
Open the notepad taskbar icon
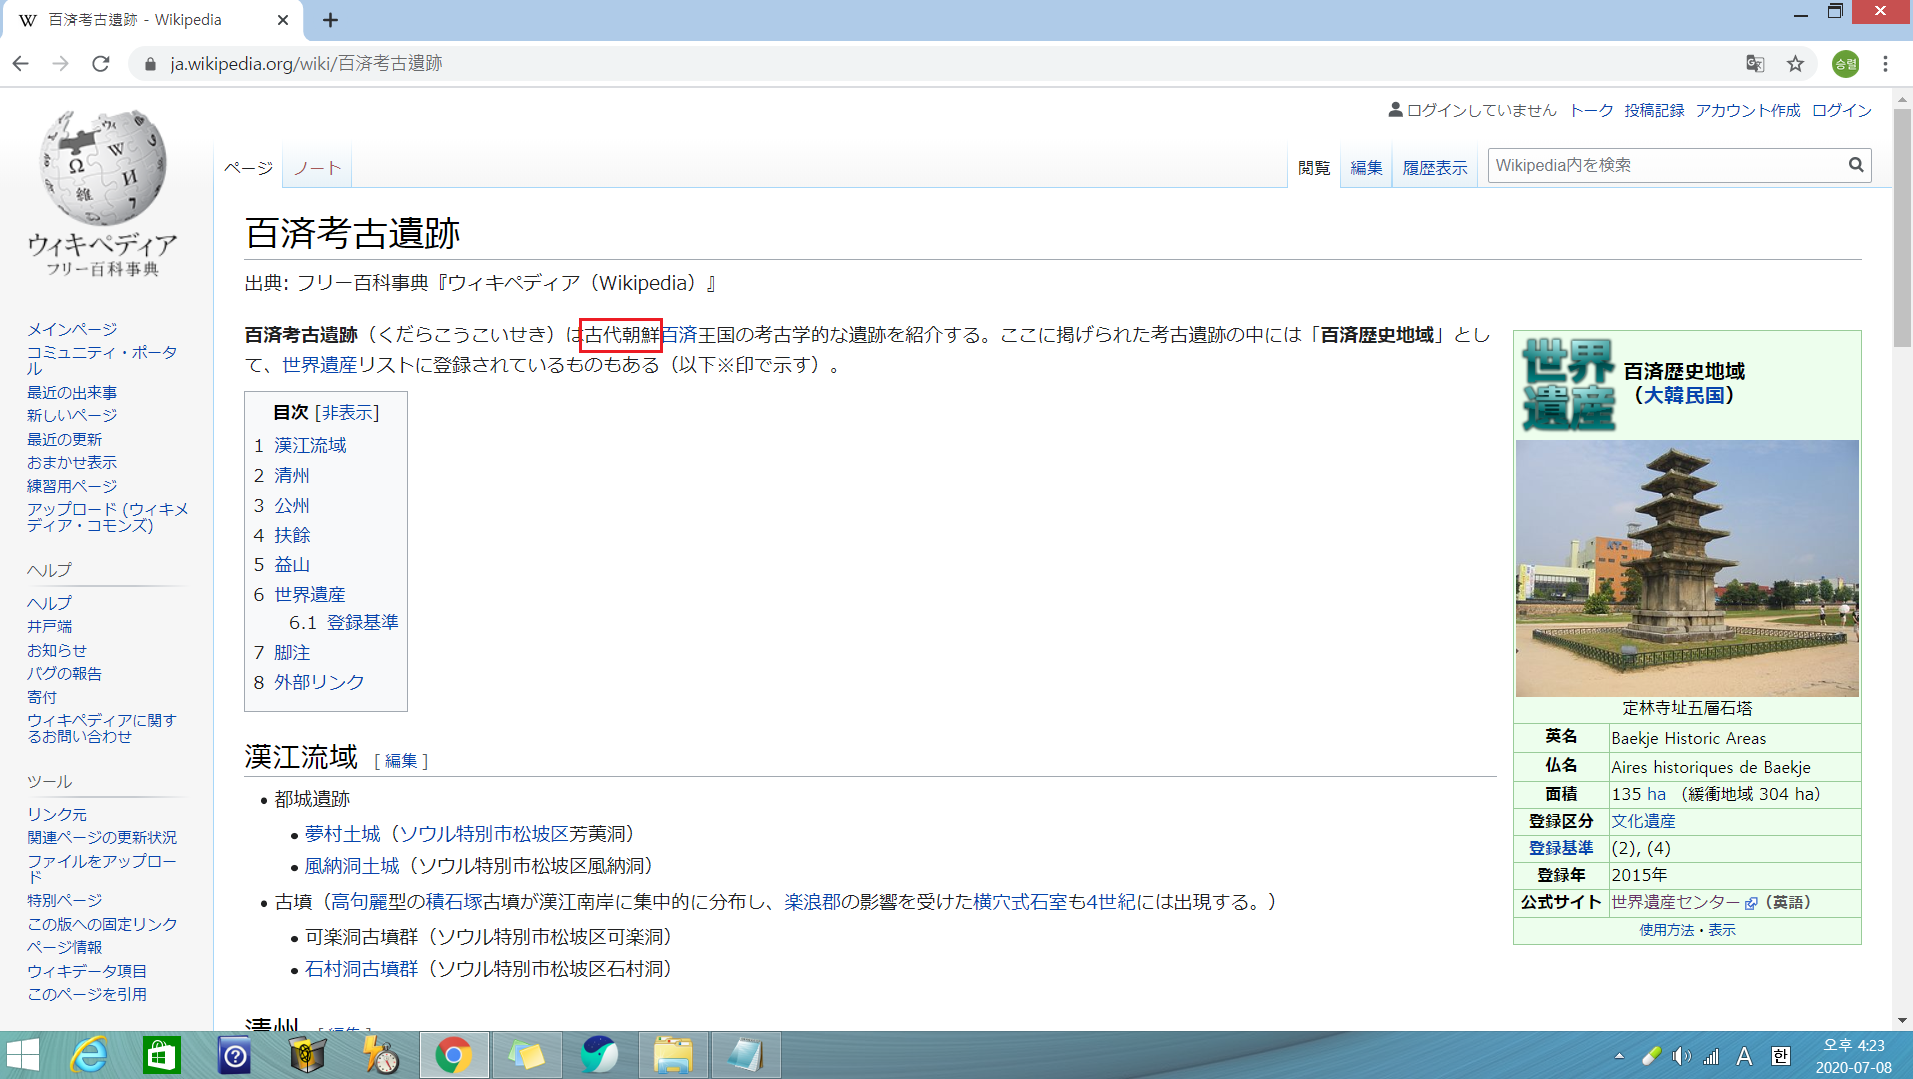[745, 1055]
